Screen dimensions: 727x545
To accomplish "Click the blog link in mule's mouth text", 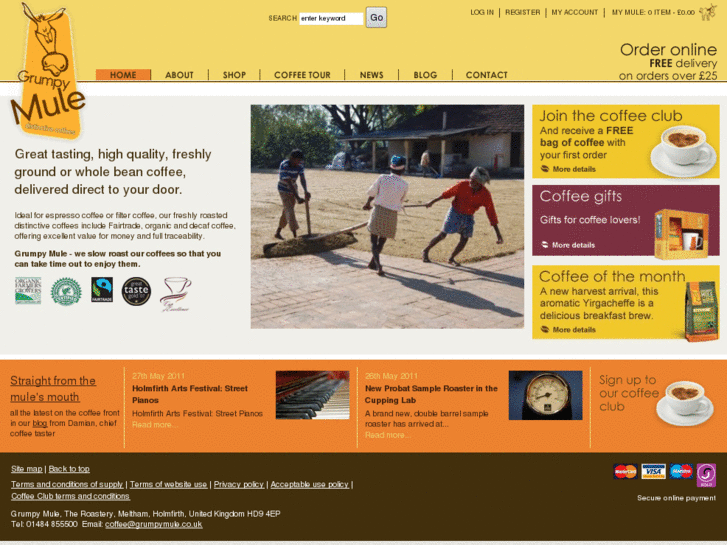I will [x=40, y=423].
